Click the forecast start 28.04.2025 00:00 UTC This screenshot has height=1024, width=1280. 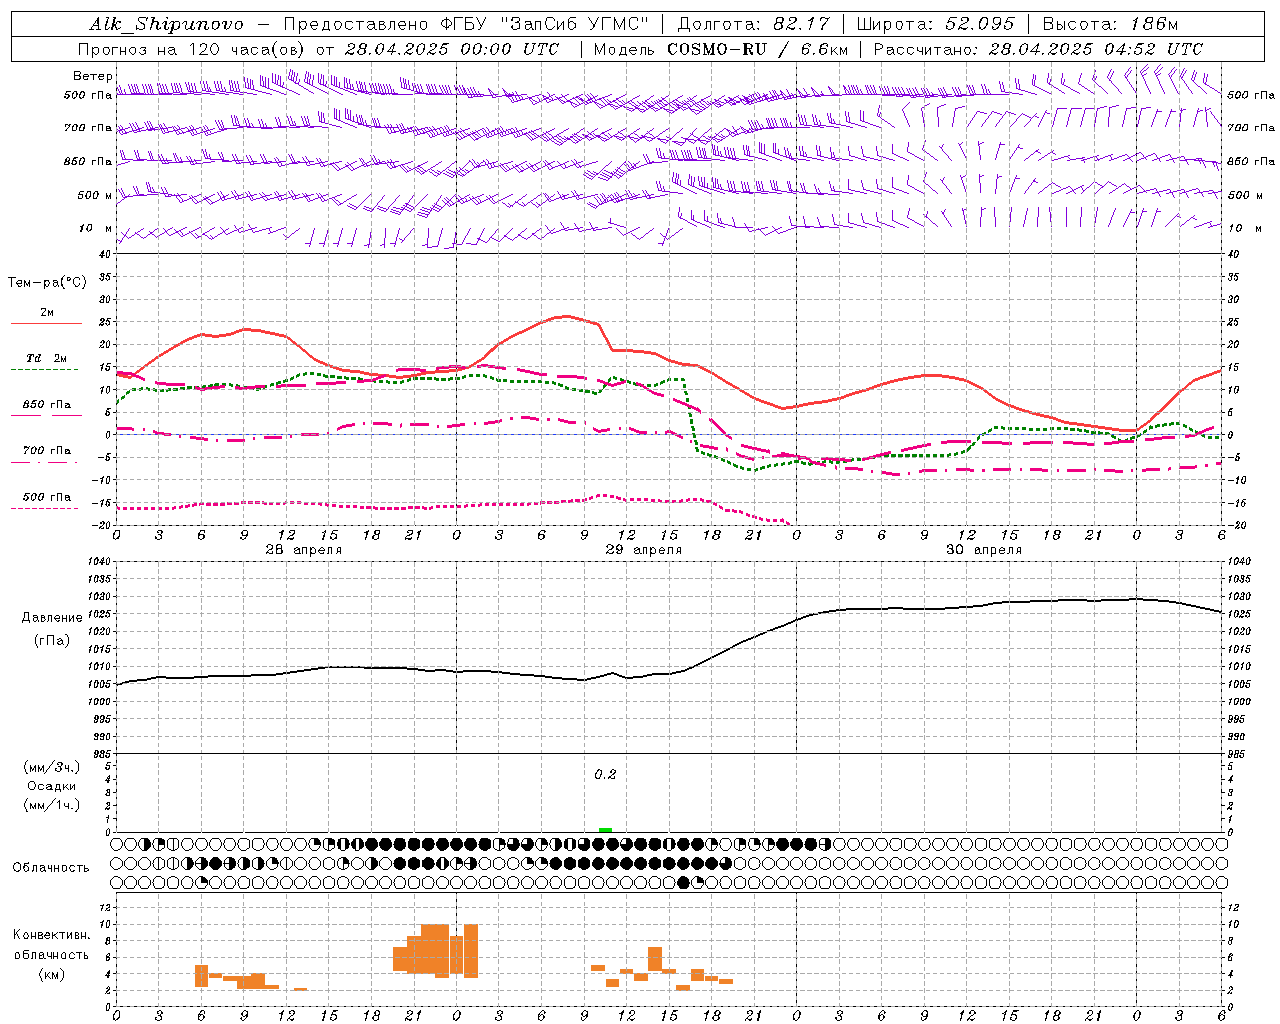[452, 49]
